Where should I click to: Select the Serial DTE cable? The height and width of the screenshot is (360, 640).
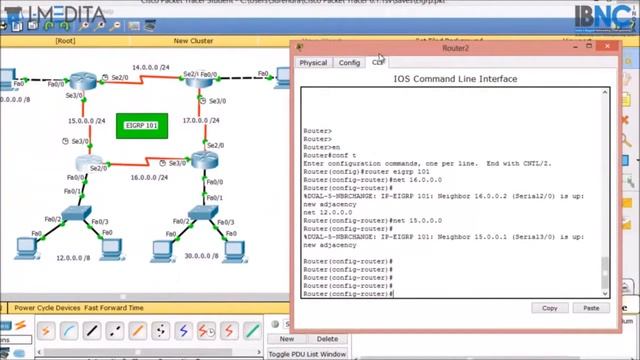[229, 331]
